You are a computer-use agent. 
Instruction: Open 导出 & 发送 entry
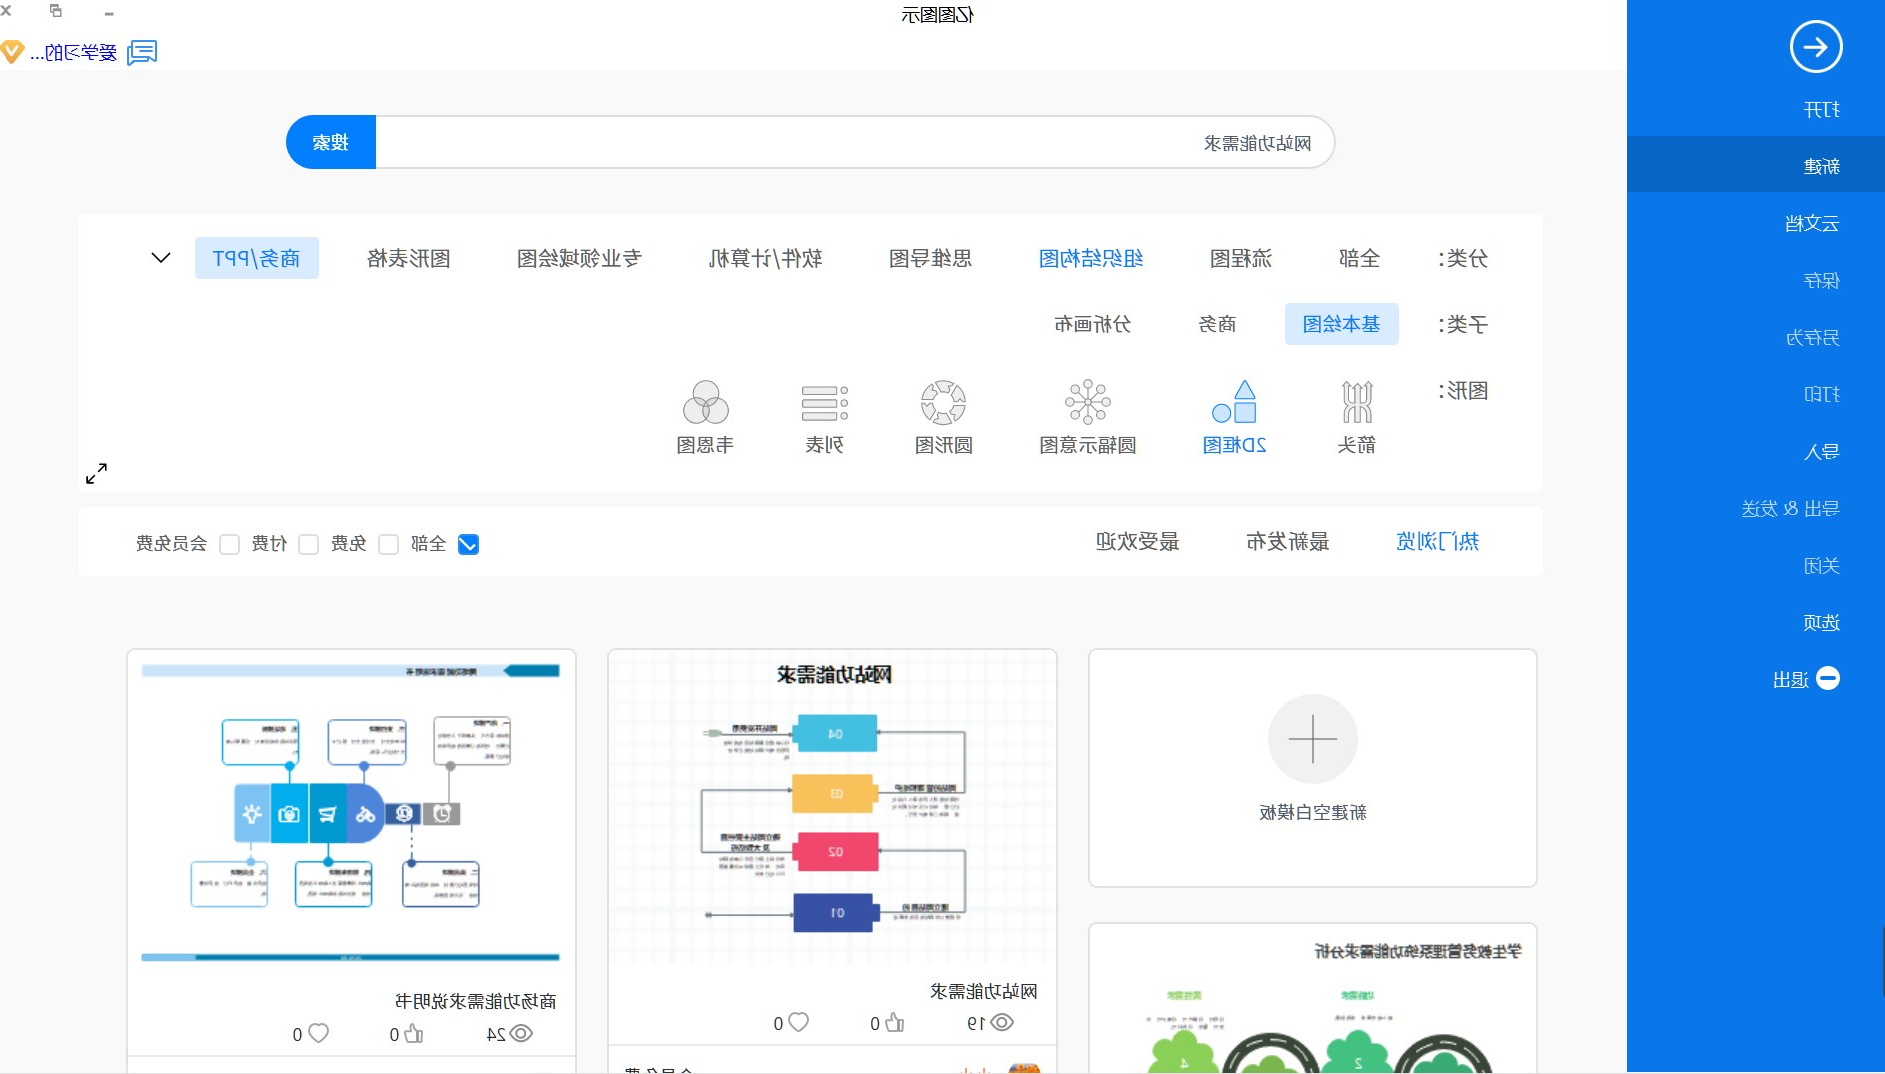point(1790,508)
